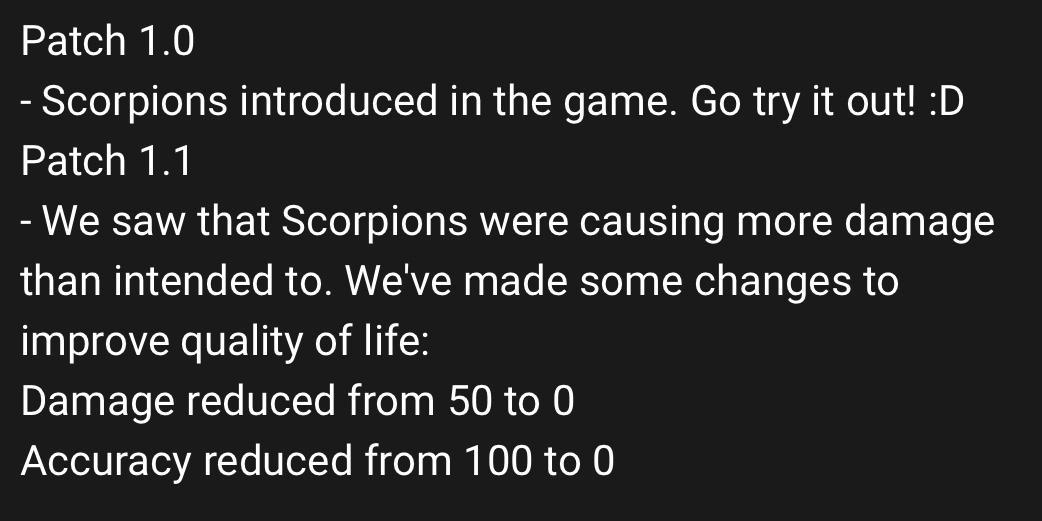1042x521 pixels.
Task: Click the Patch 1.1 heading
Action: 106,161
